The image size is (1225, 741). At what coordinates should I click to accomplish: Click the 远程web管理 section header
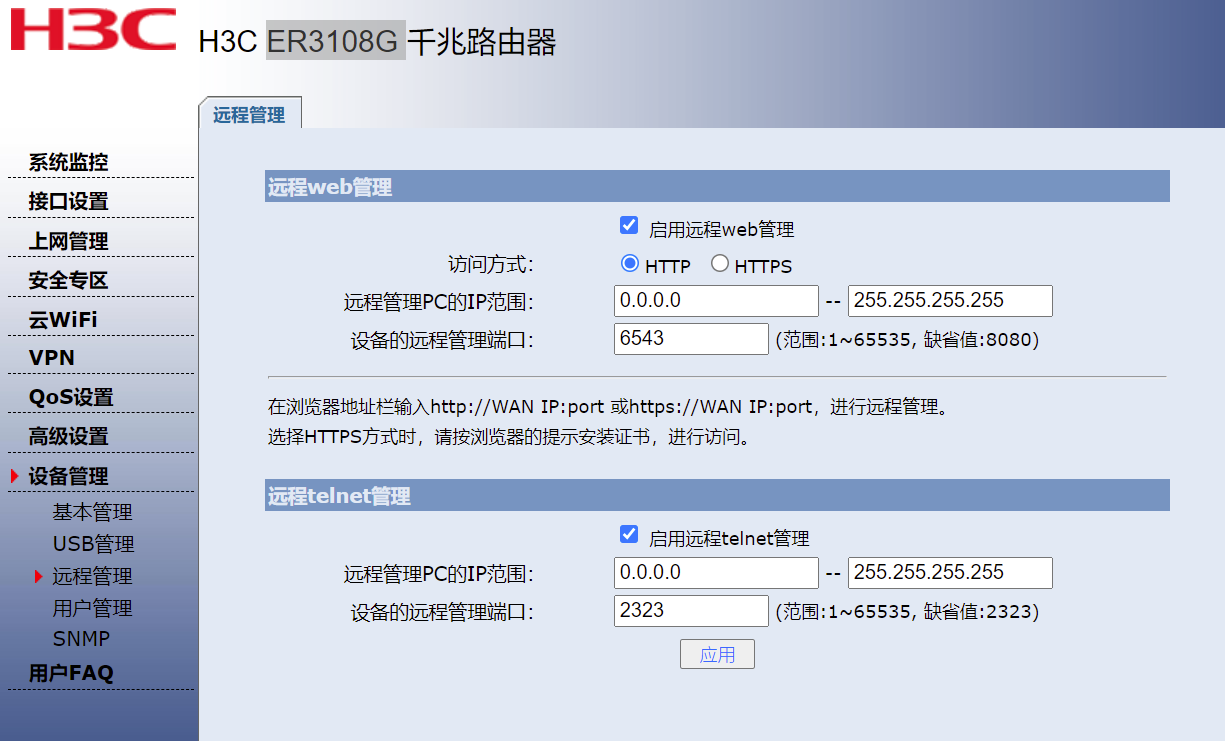coord(717,186)
